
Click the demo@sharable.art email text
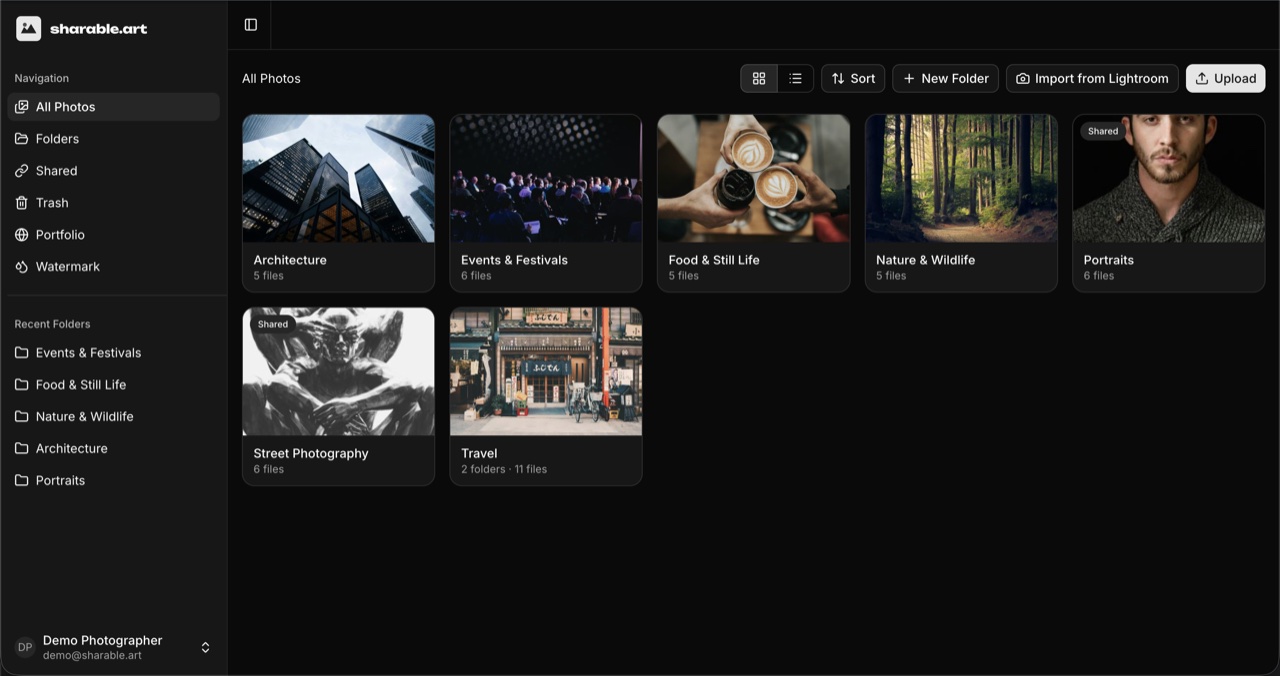coord(92,656)
